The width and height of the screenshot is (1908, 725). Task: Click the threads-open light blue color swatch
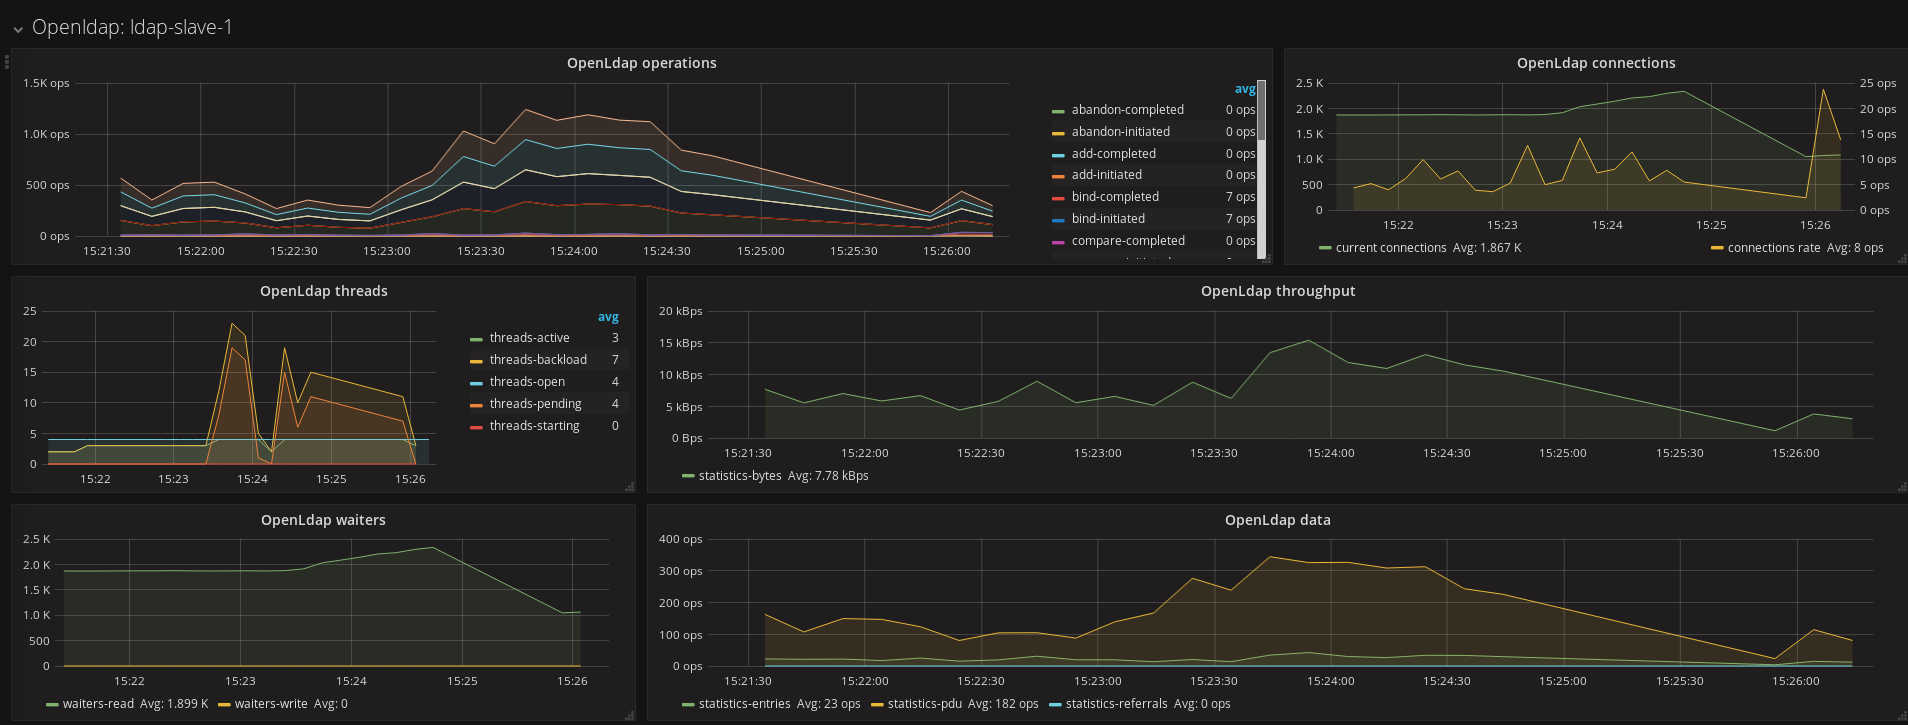[476, 383]
